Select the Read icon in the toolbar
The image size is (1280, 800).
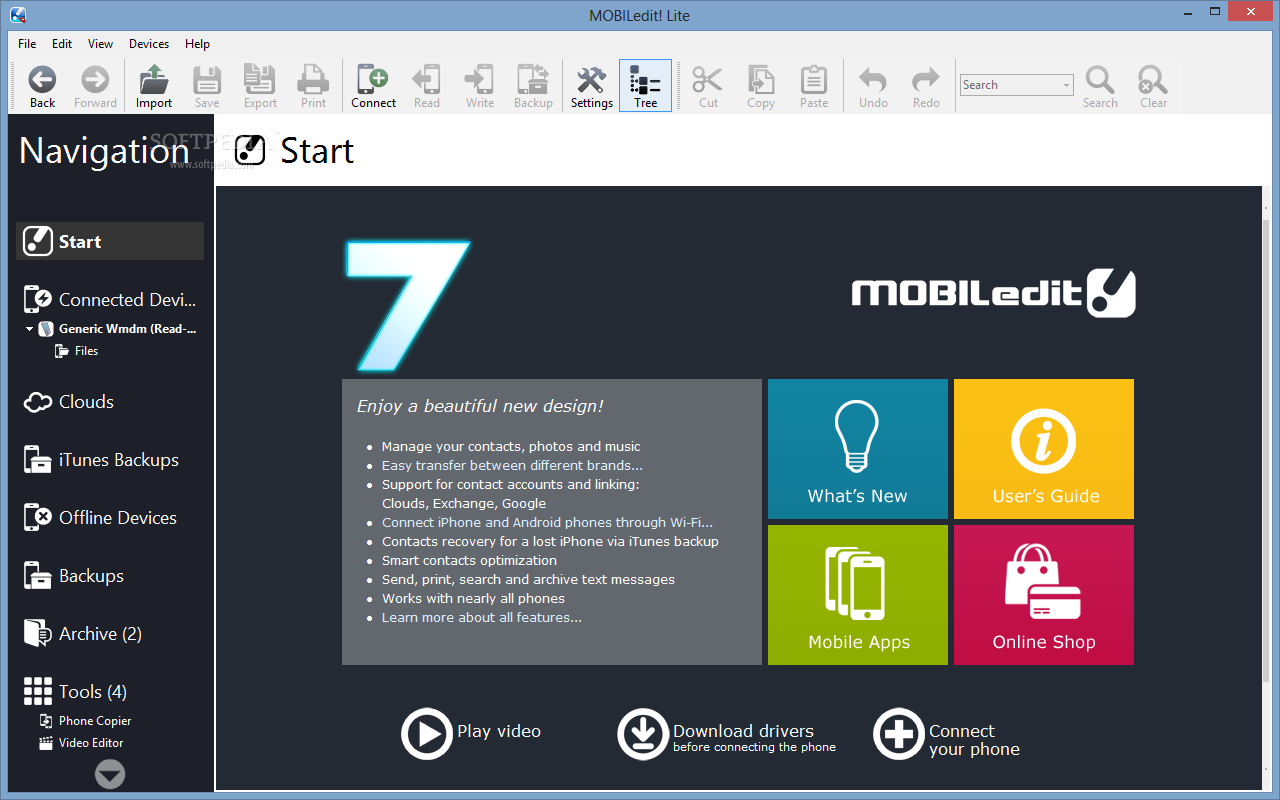pos(426,85)
